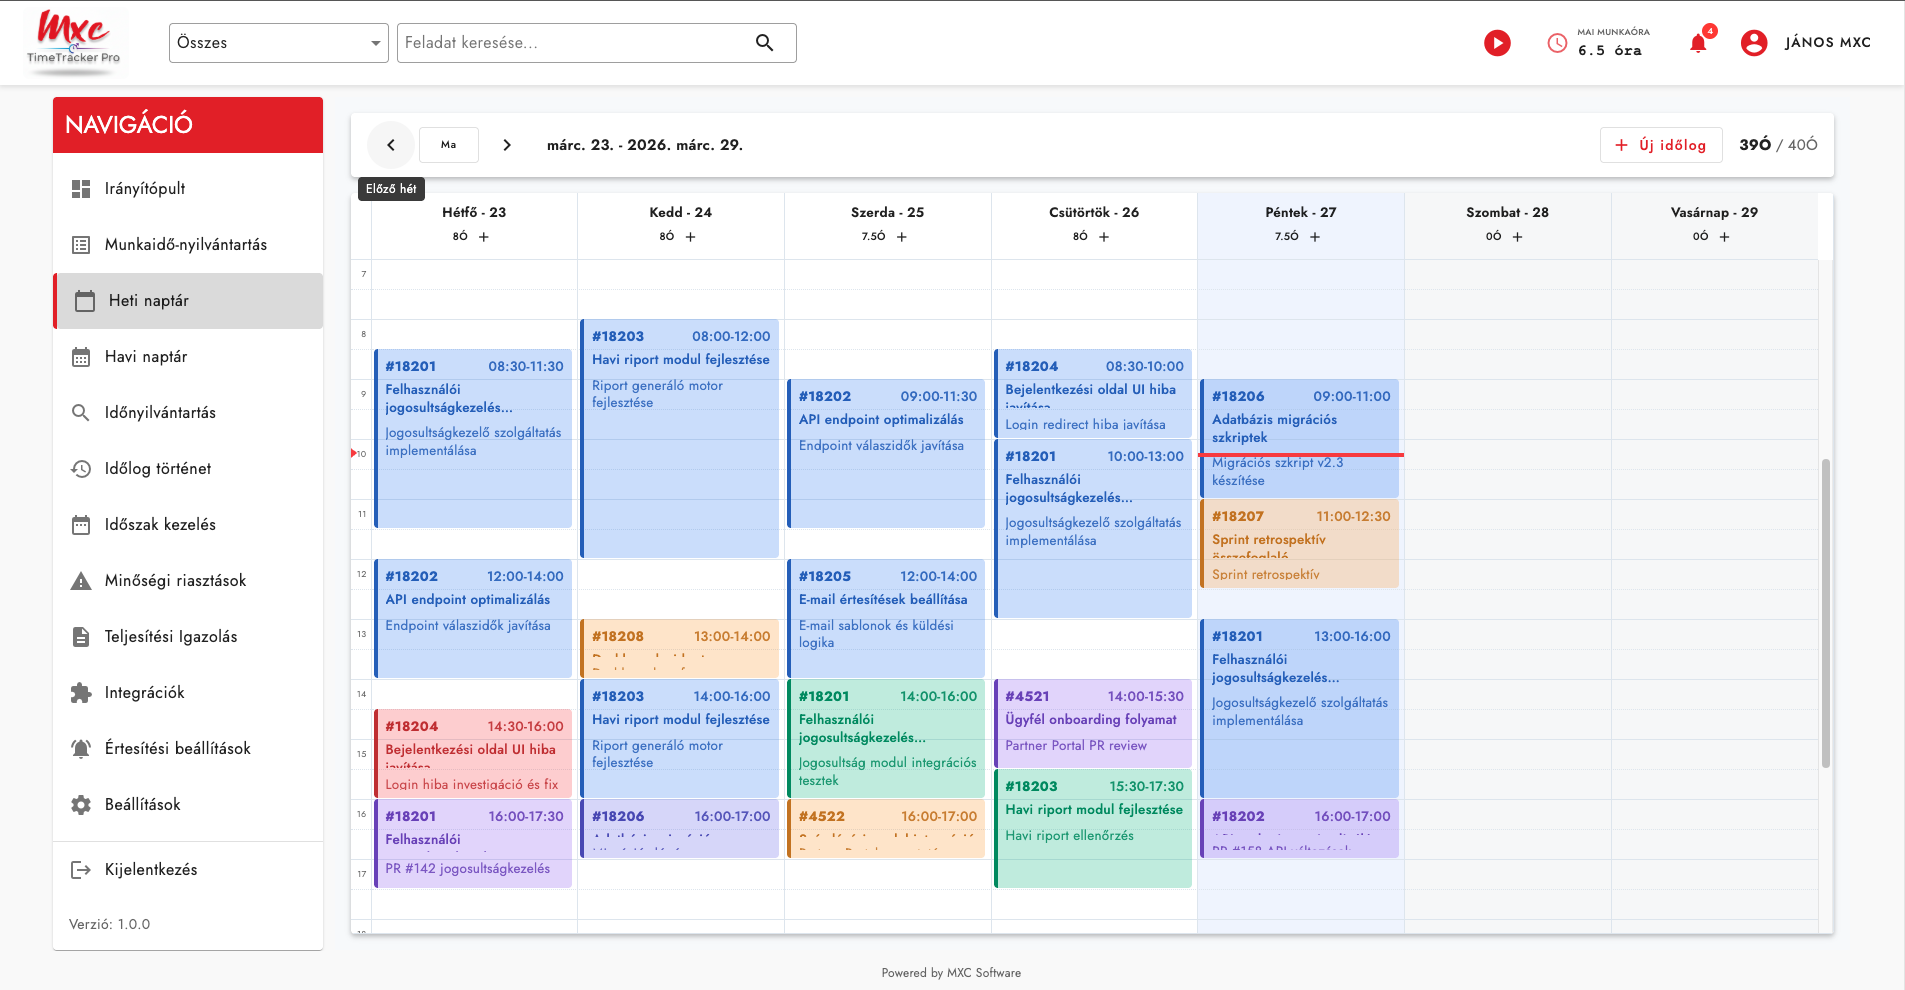Click the search magnifier icon

click(x=764, y=43)
